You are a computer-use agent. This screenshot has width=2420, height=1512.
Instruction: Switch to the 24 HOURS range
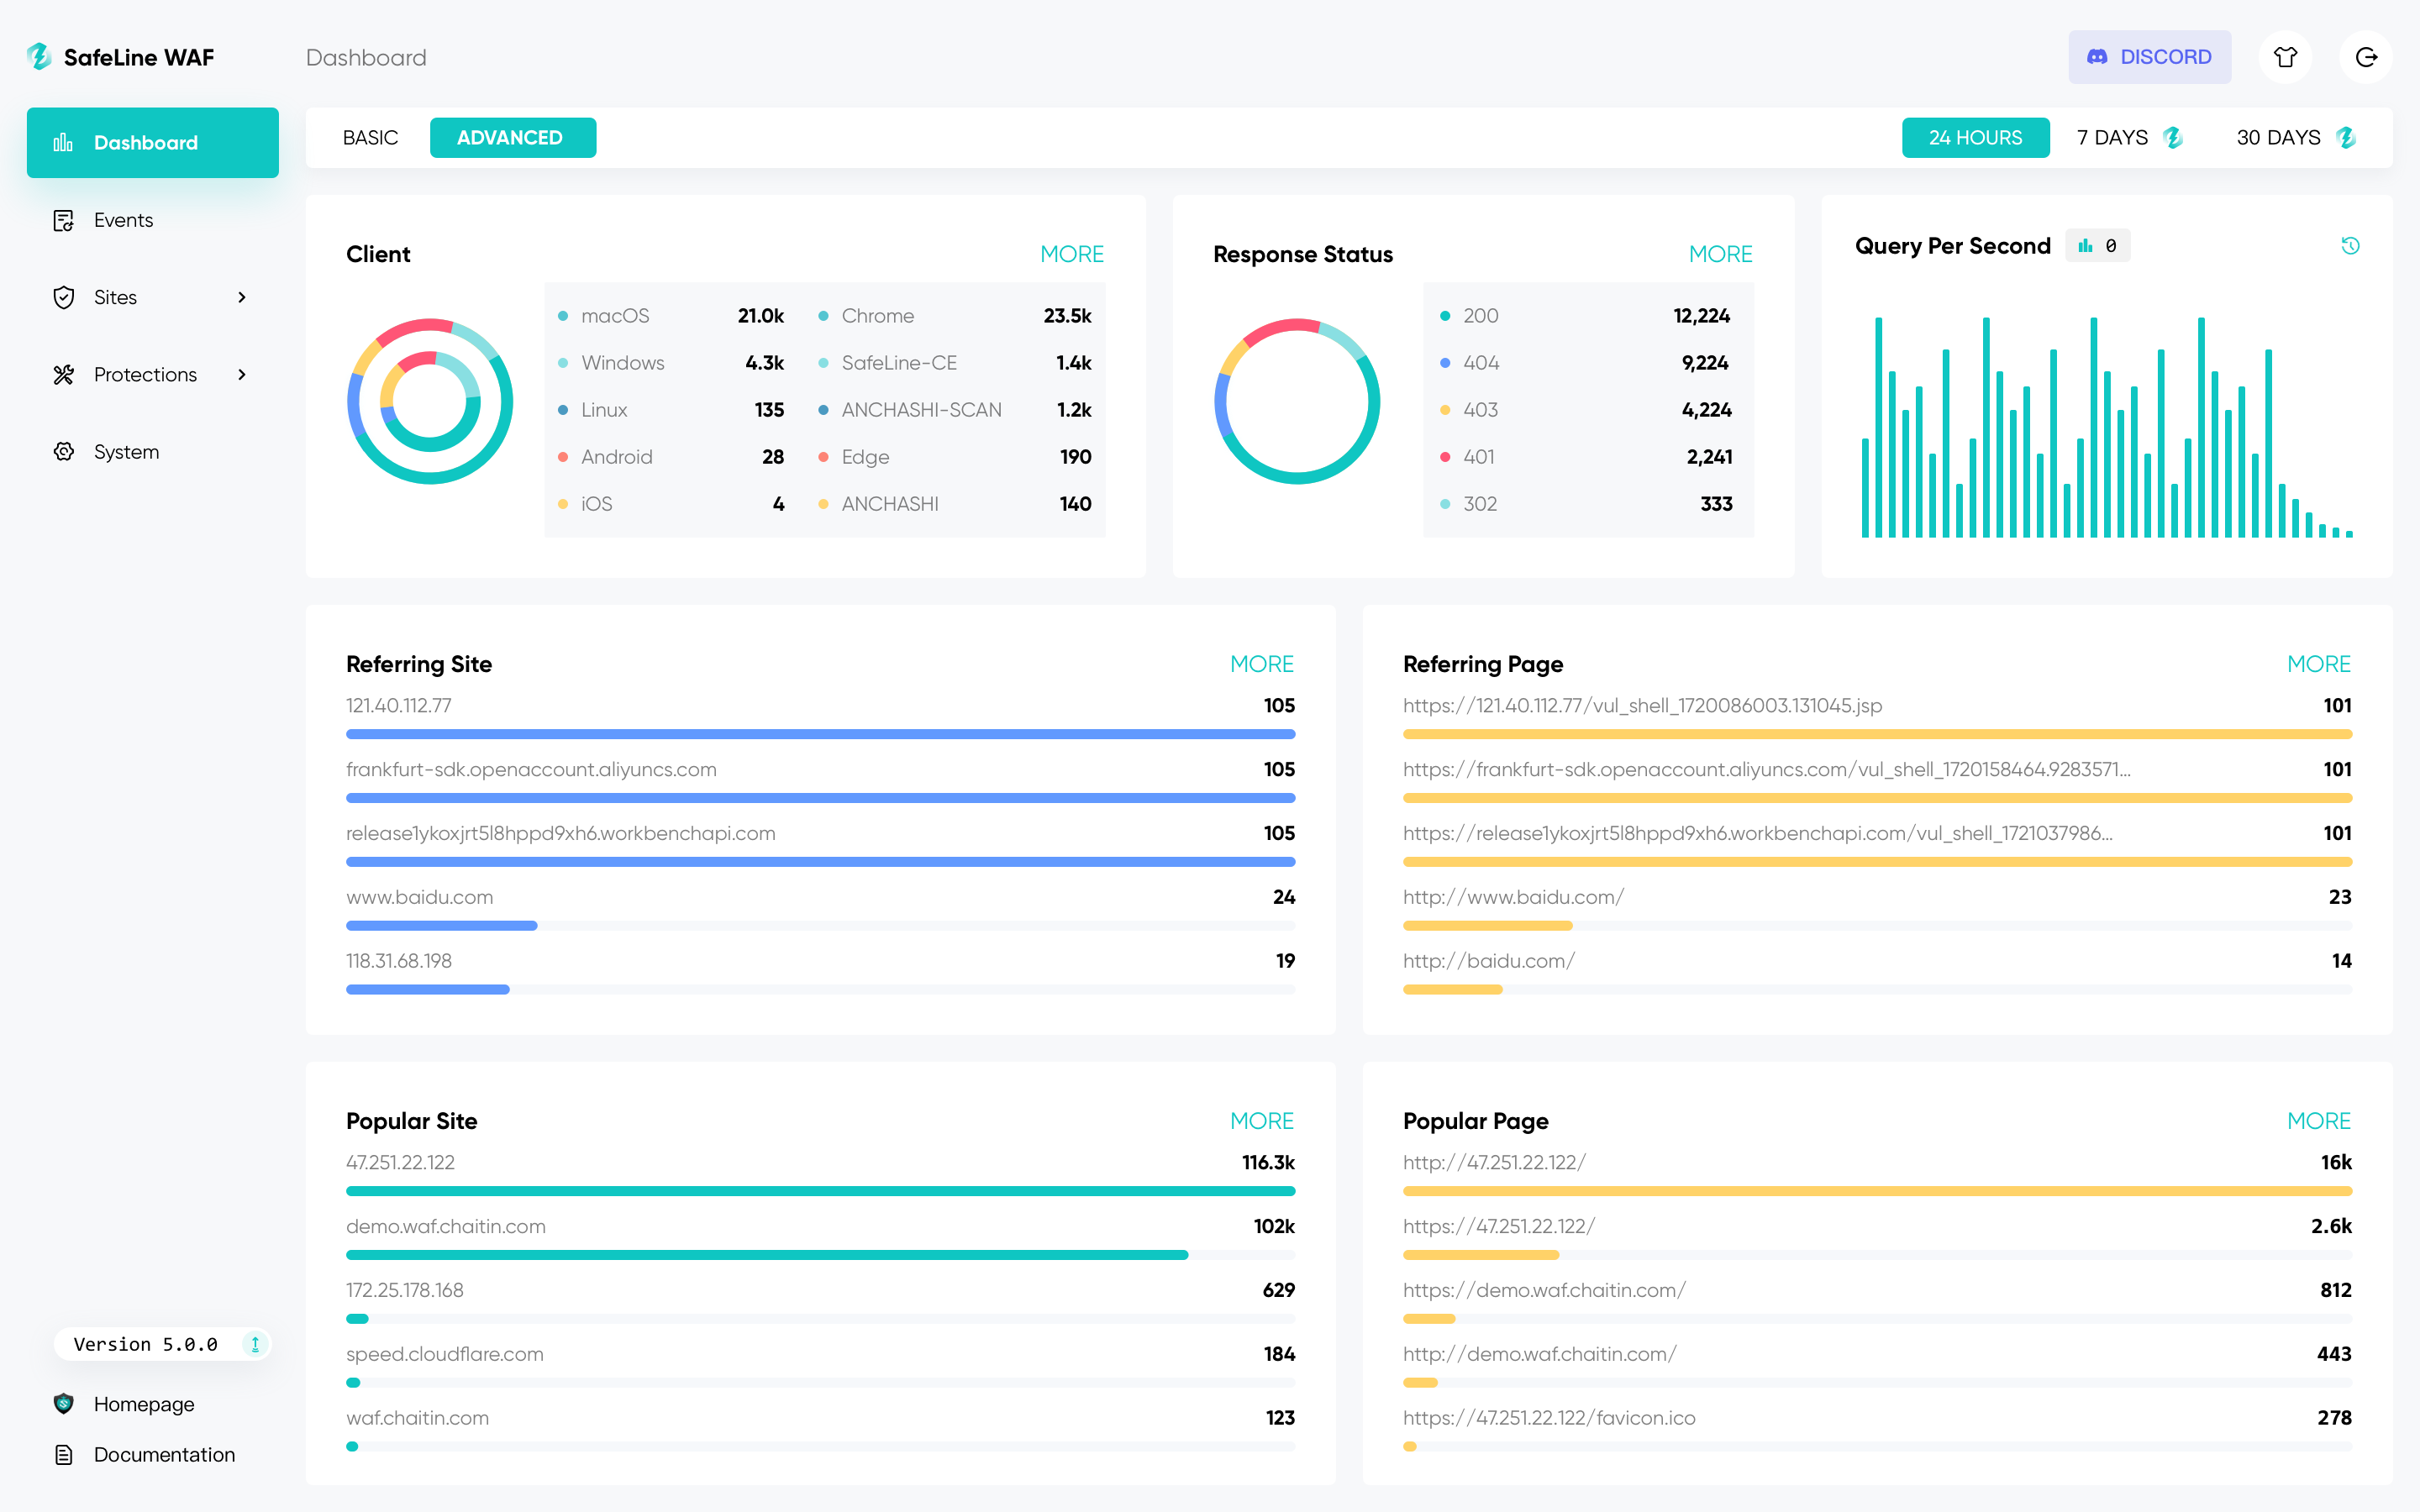[x=1975, y=138]
